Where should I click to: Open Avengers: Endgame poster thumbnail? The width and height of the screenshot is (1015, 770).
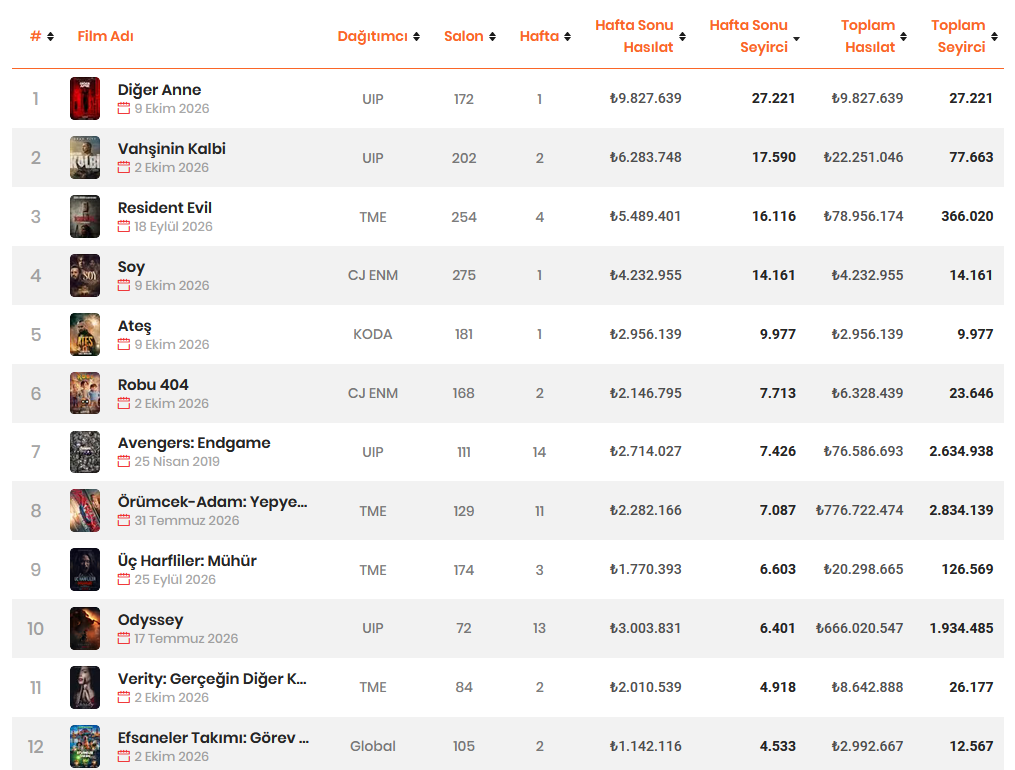85,452
